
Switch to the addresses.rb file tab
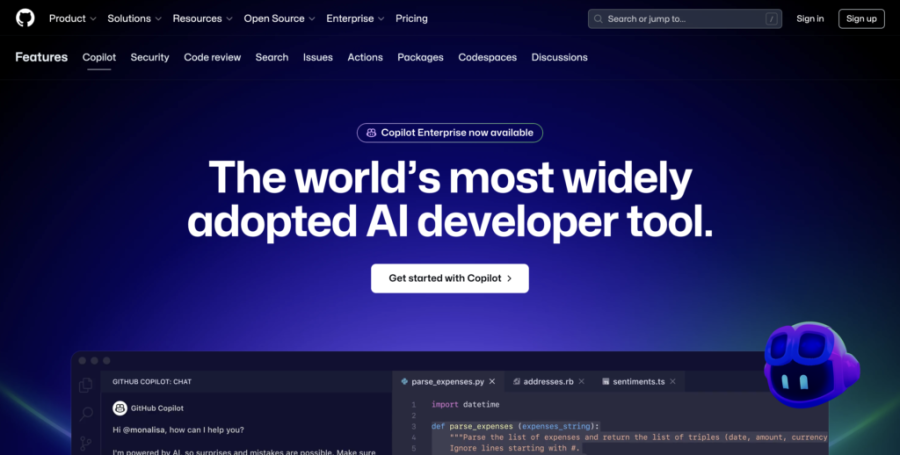point(548,382)
